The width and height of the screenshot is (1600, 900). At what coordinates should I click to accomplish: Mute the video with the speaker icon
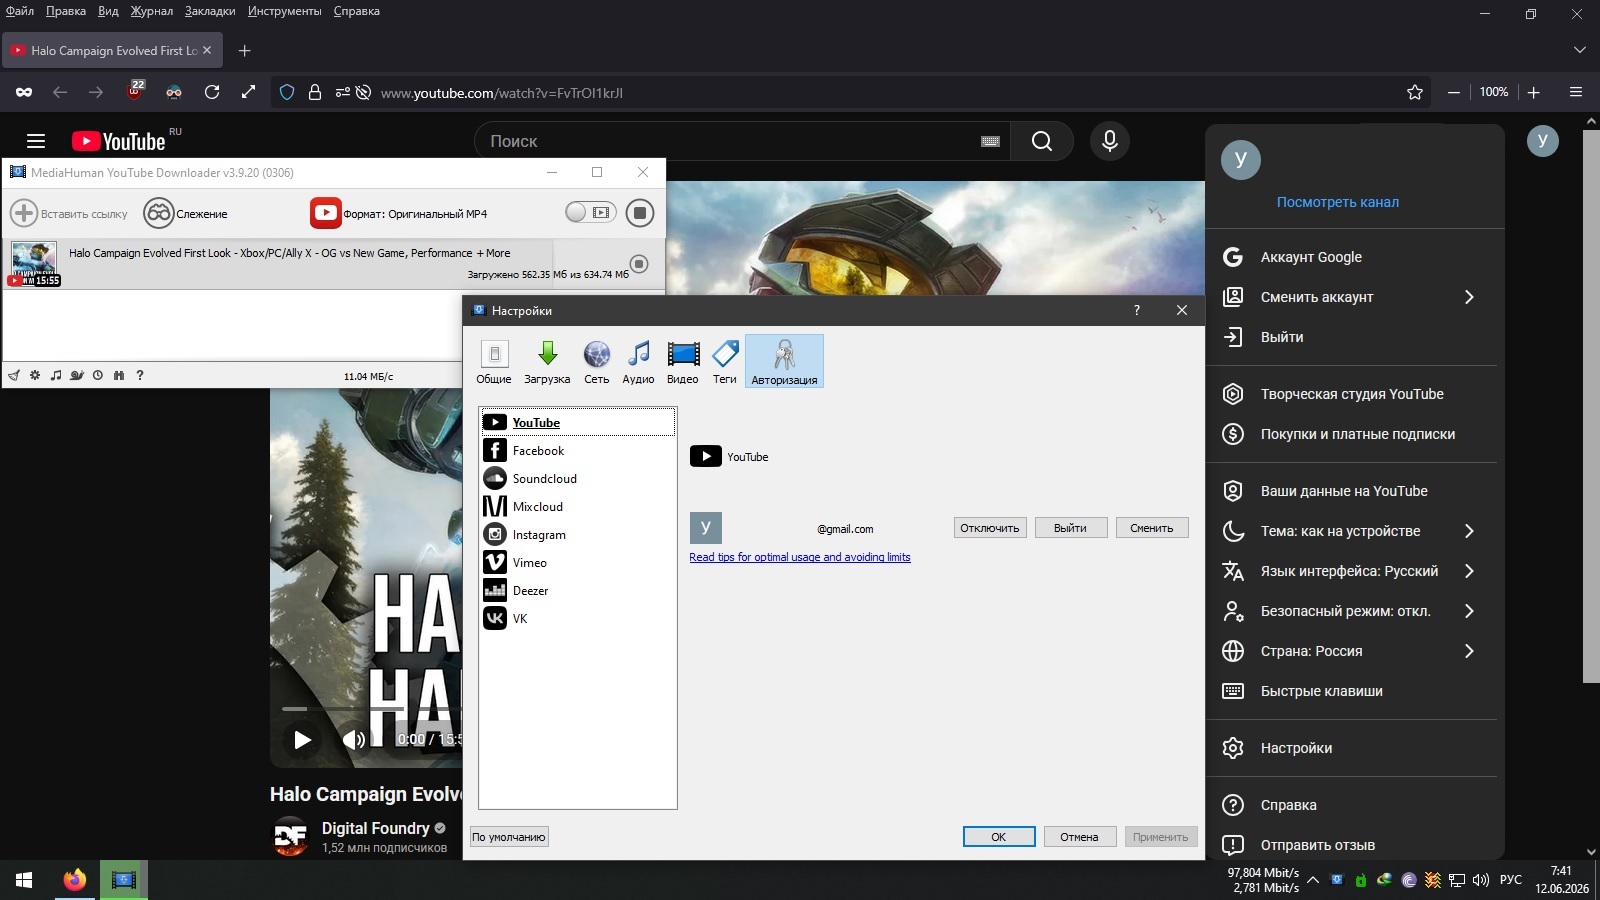click(x=353, y=739)
